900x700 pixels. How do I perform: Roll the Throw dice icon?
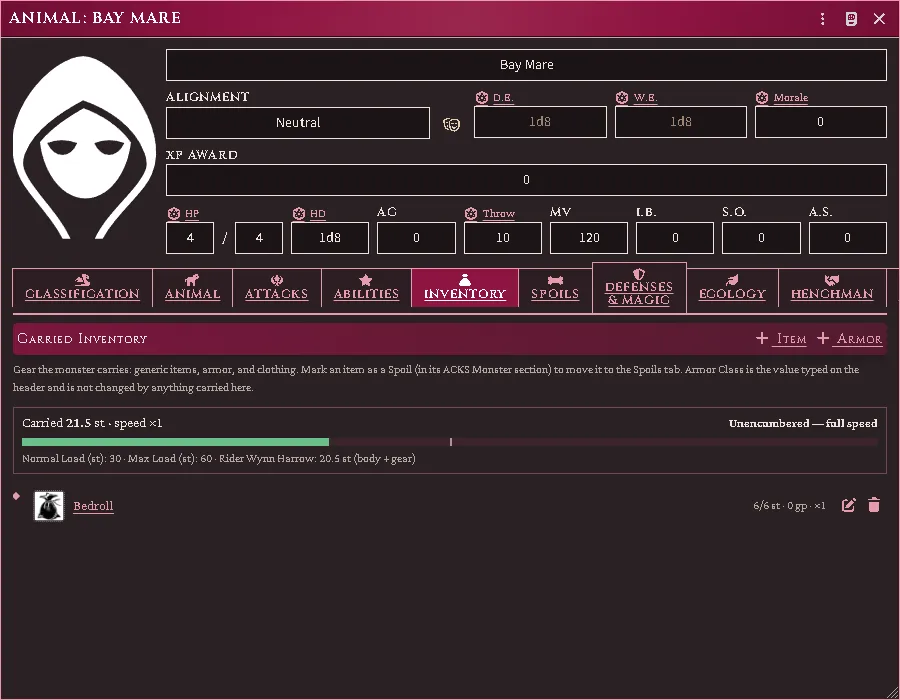(471, 213)
